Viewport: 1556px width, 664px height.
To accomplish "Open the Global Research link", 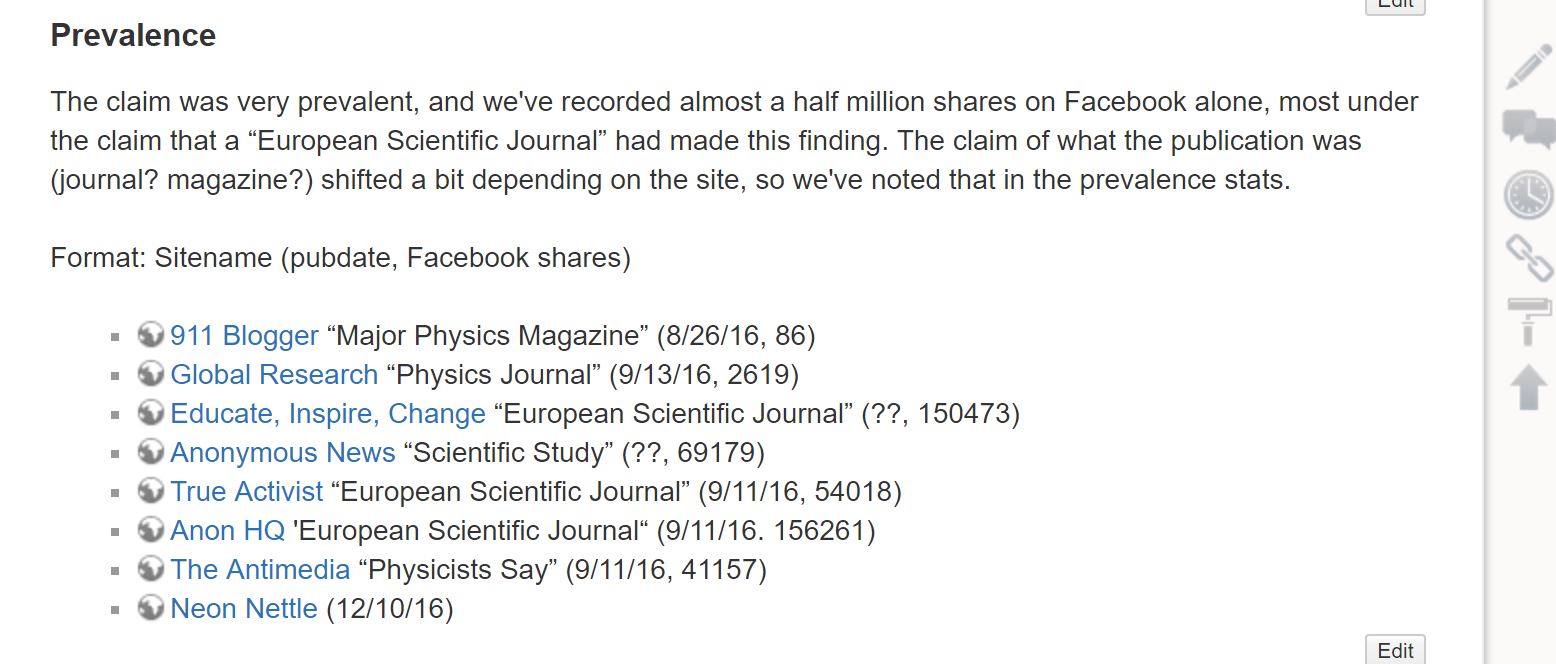I will [274, 375].
